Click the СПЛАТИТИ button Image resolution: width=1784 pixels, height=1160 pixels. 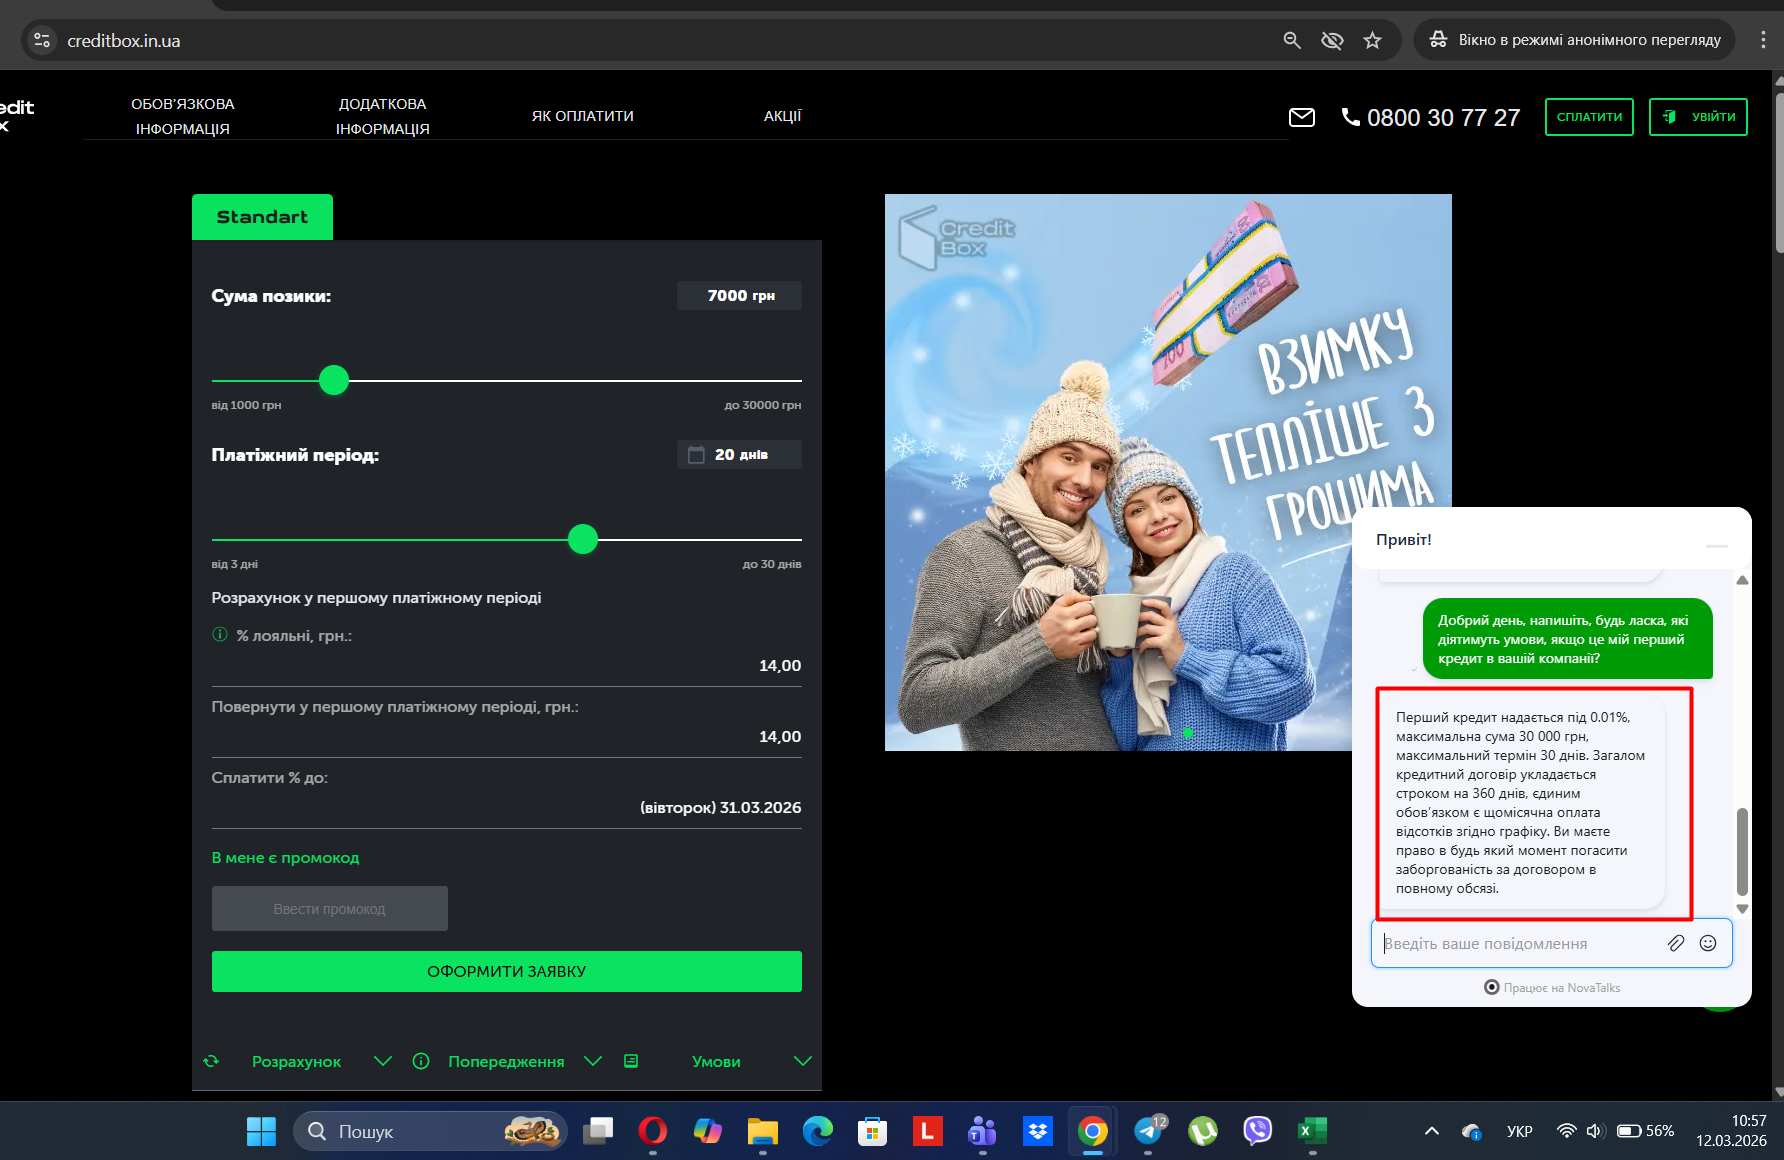[x=1589, y=117]
